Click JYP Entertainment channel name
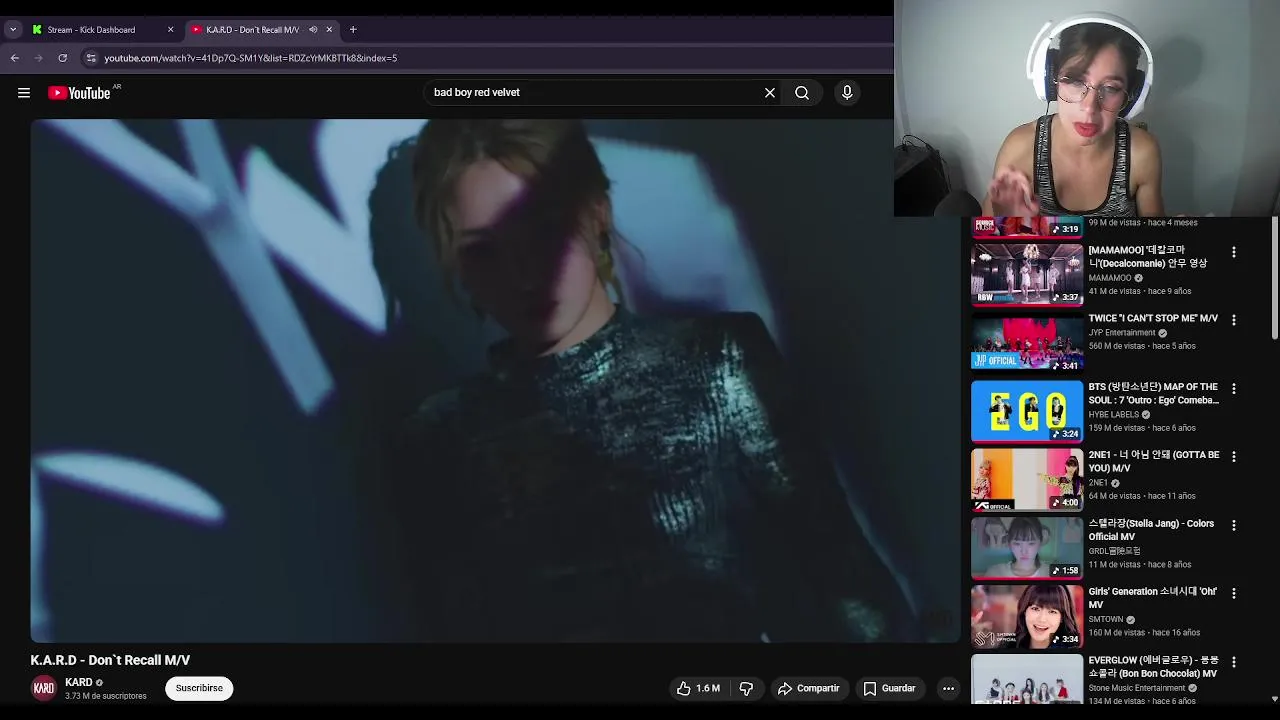The width and height of the screenshot is (1280, 720). tap(1122, 333)
